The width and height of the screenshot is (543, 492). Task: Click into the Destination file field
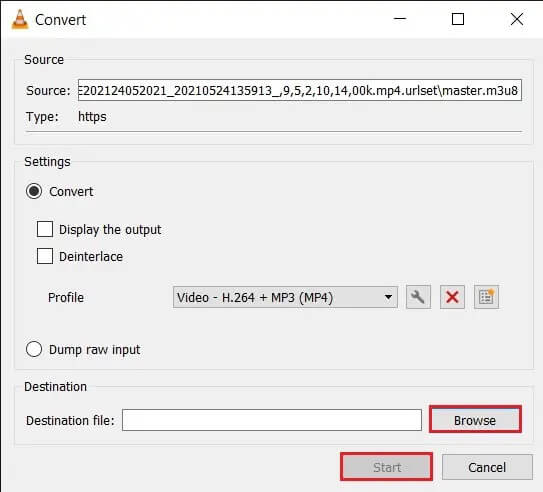[272, 420]
